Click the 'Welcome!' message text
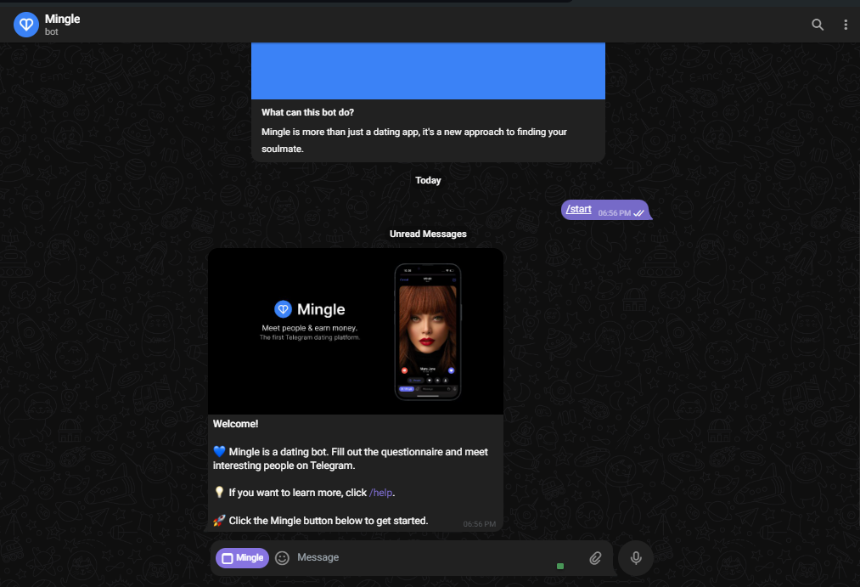Image resolution: width=860 pixels, height=587 pixels. pos(235,424)
